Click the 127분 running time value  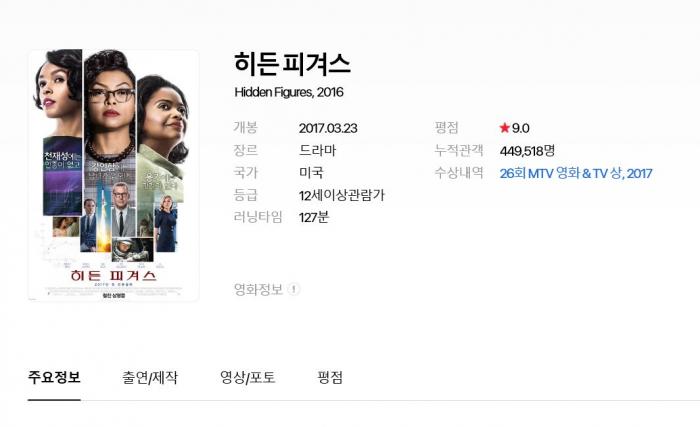click(x=314, y=218)
